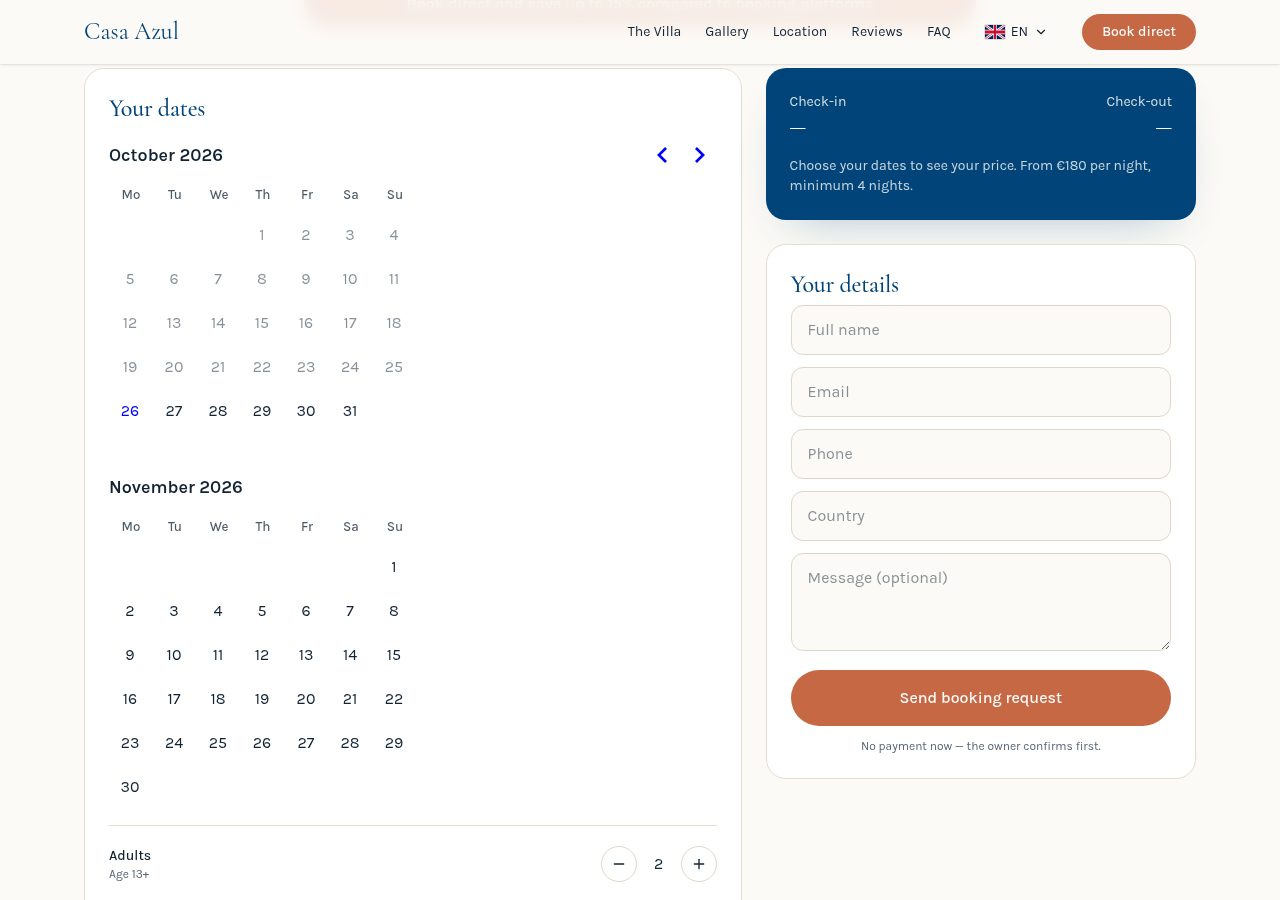Open the FAQ nav link

939,32
